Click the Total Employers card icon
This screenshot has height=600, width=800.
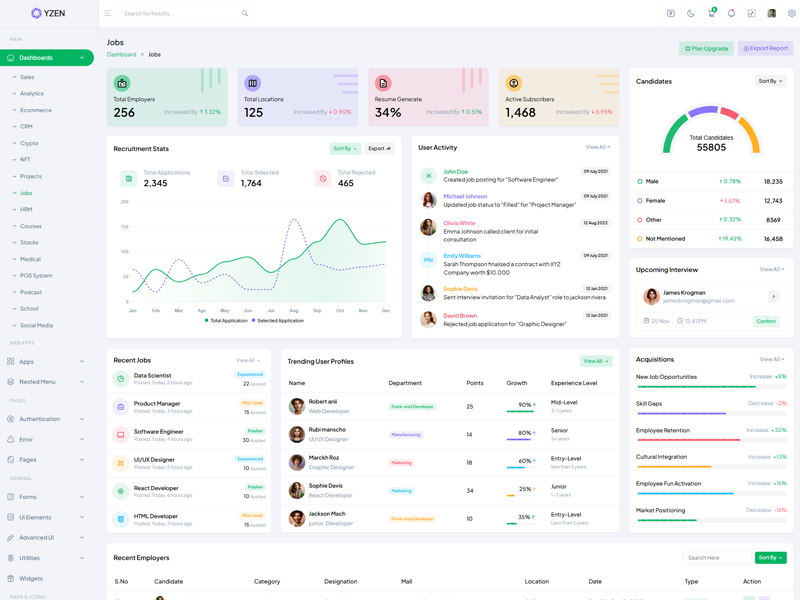[x=122, y=83]
